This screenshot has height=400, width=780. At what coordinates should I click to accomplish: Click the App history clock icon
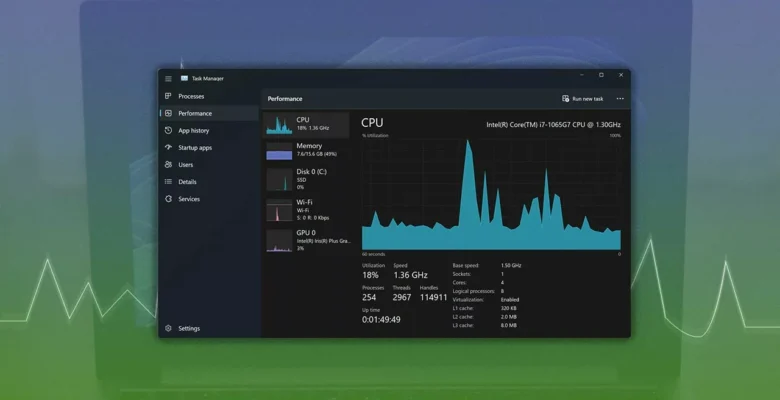(x=168, y=130)
